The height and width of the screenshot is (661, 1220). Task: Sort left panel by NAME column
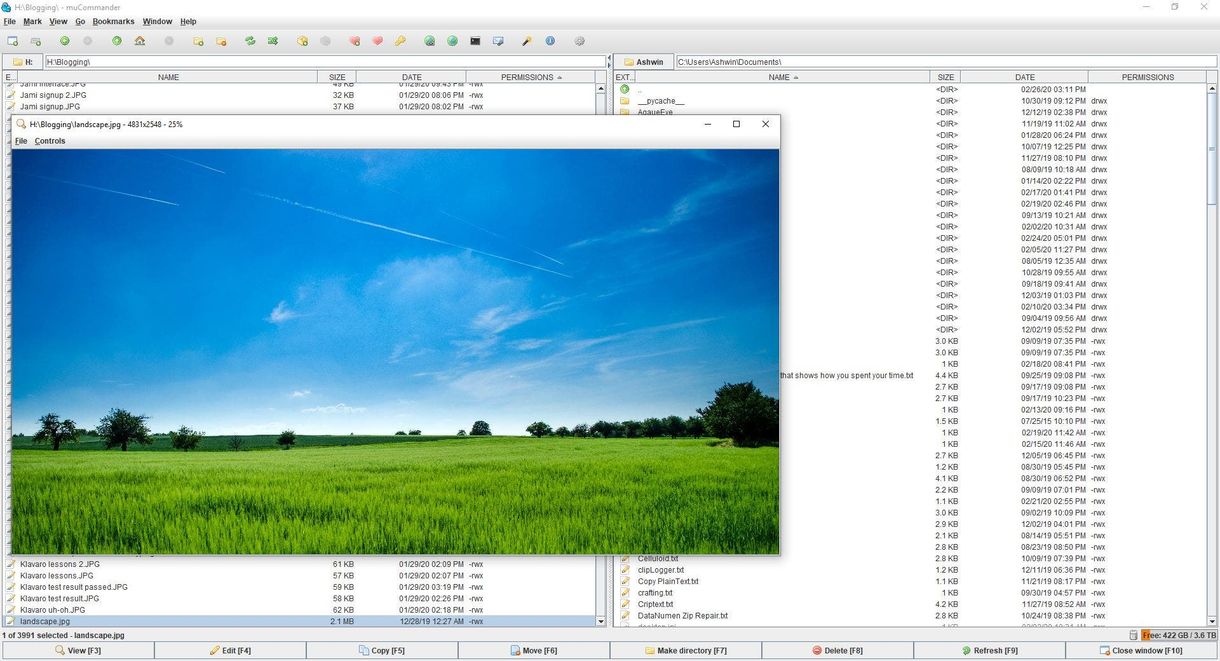click(168, 77)
